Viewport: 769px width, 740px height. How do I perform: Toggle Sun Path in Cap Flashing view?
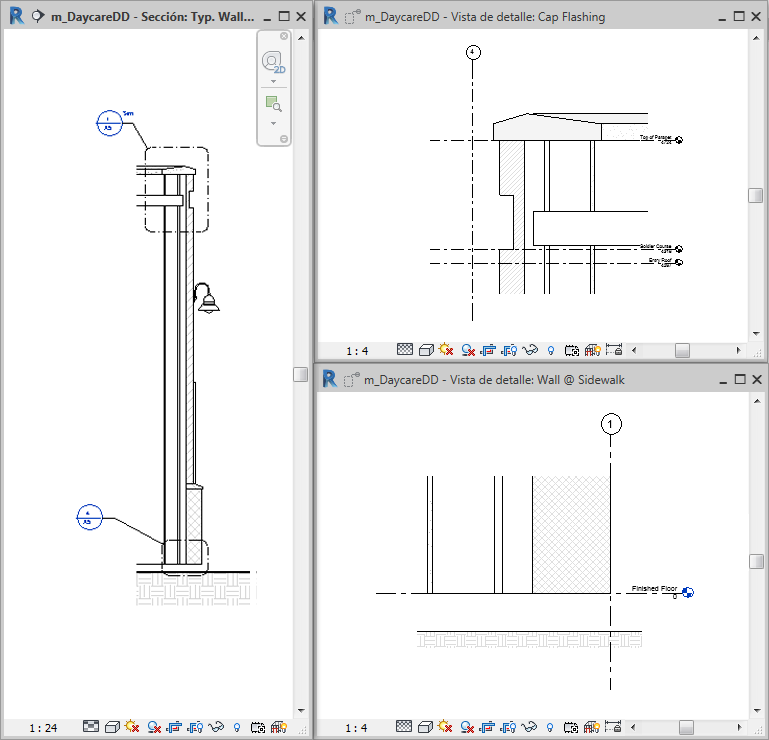(446, 350)
